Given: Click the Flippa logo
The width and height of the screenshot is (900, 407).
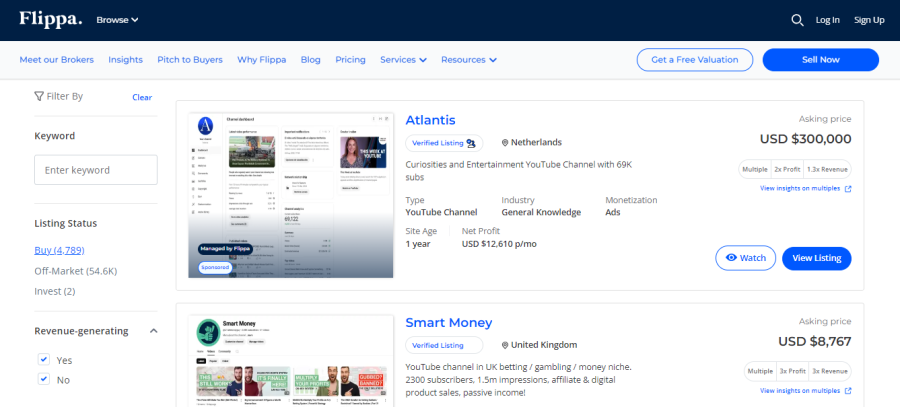Looking at the screenshot, I should pos(51,19).
